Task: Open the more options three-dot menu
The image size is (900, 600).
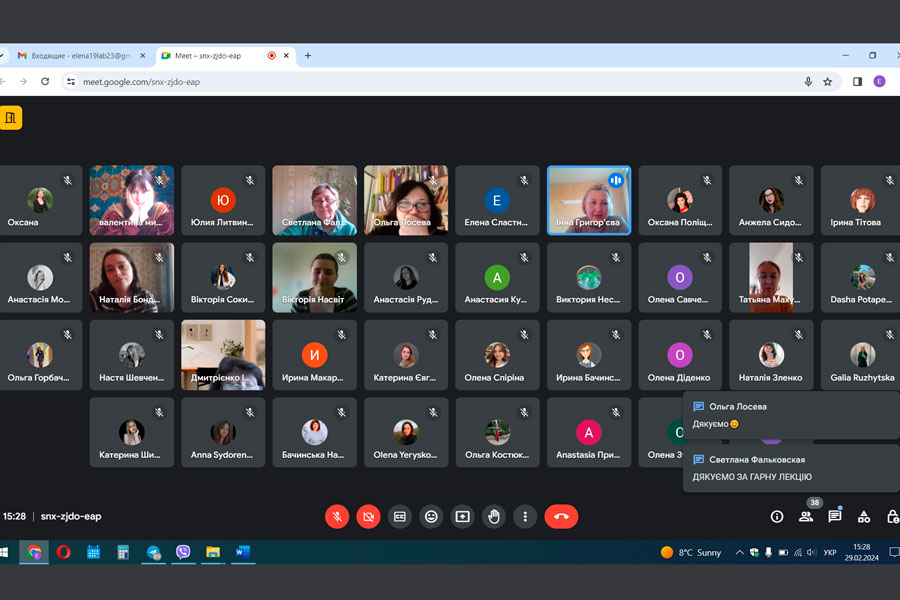Action: coord(525,517)
